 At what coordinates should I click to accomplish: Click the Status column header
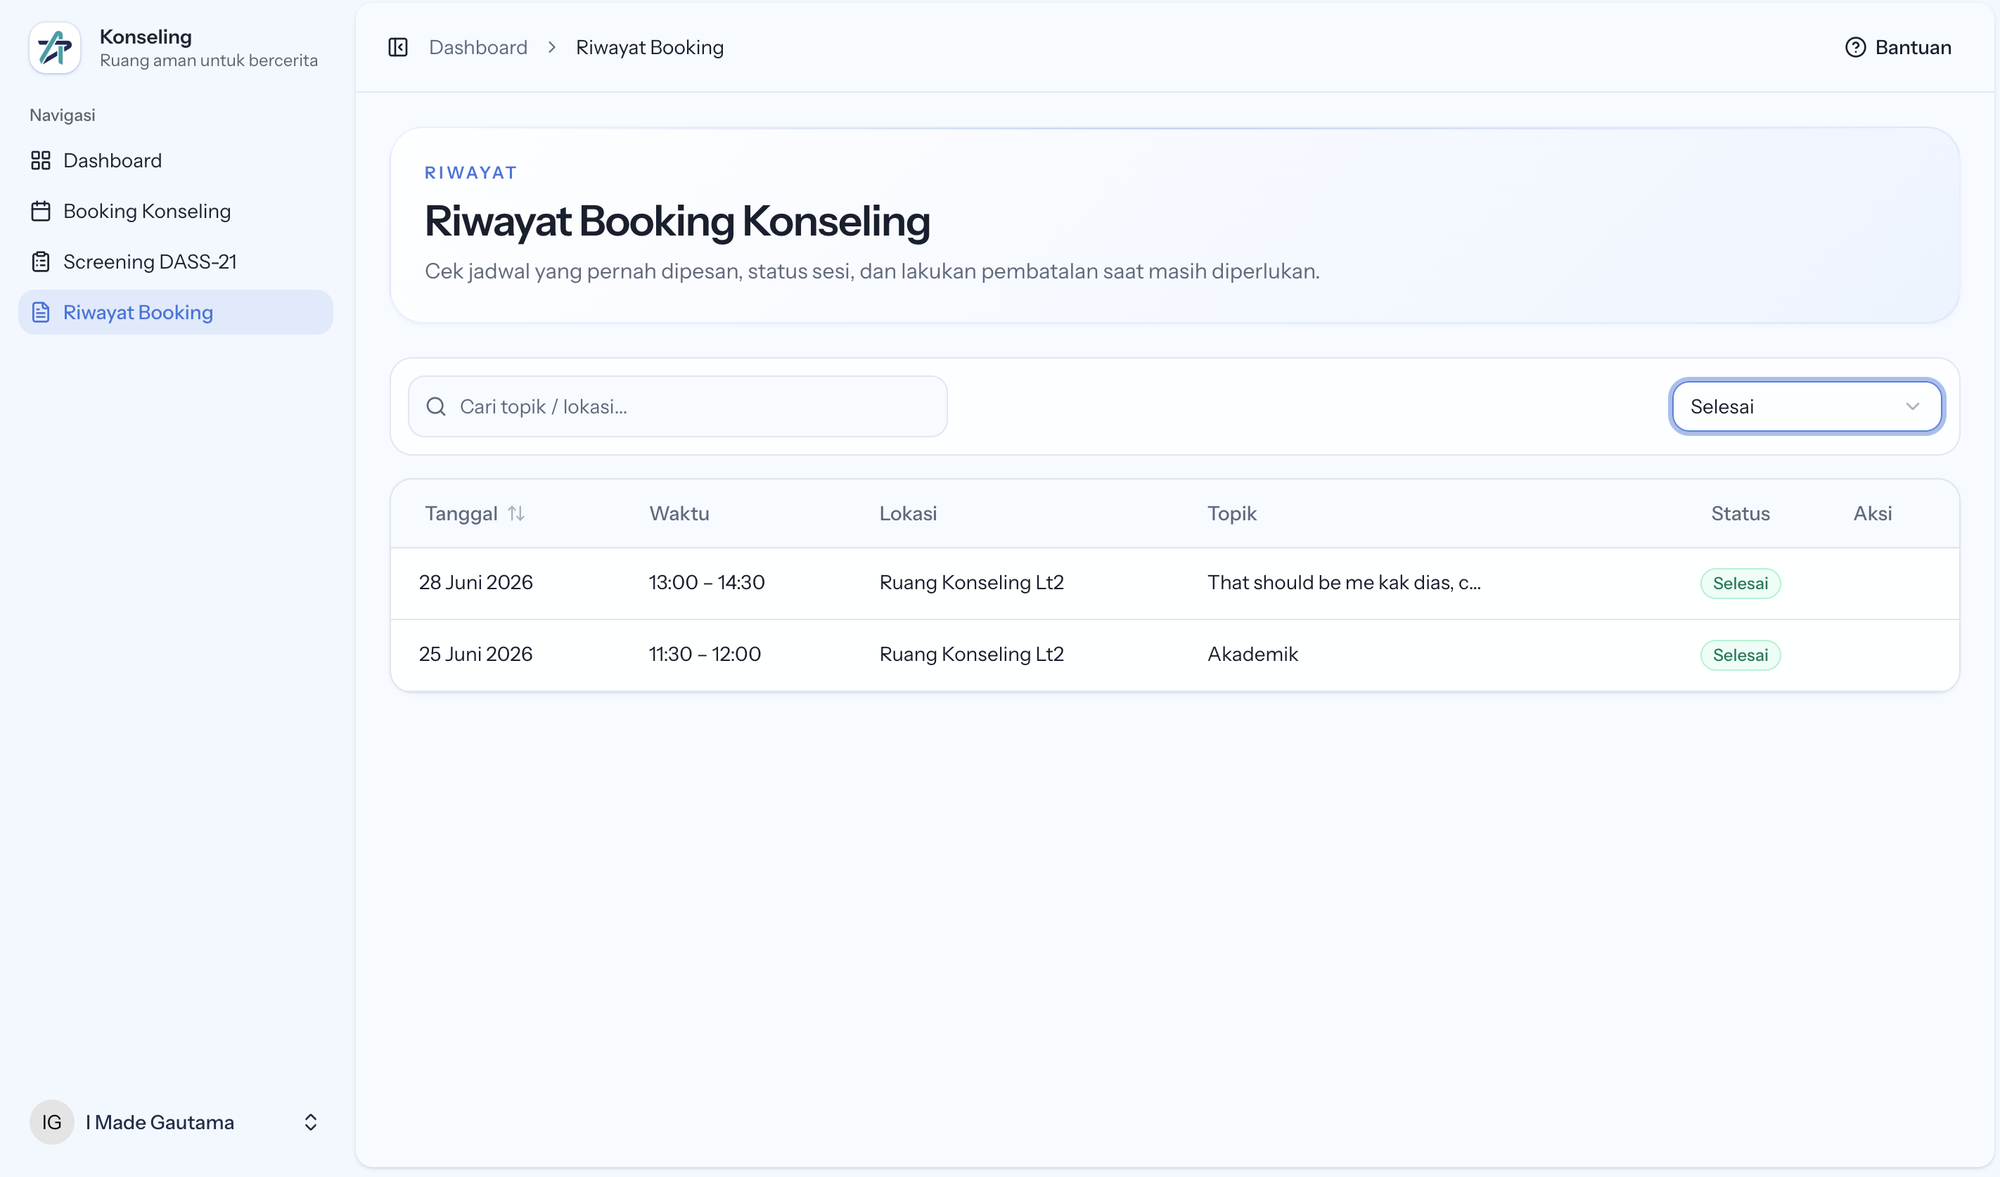[1740, 513]
